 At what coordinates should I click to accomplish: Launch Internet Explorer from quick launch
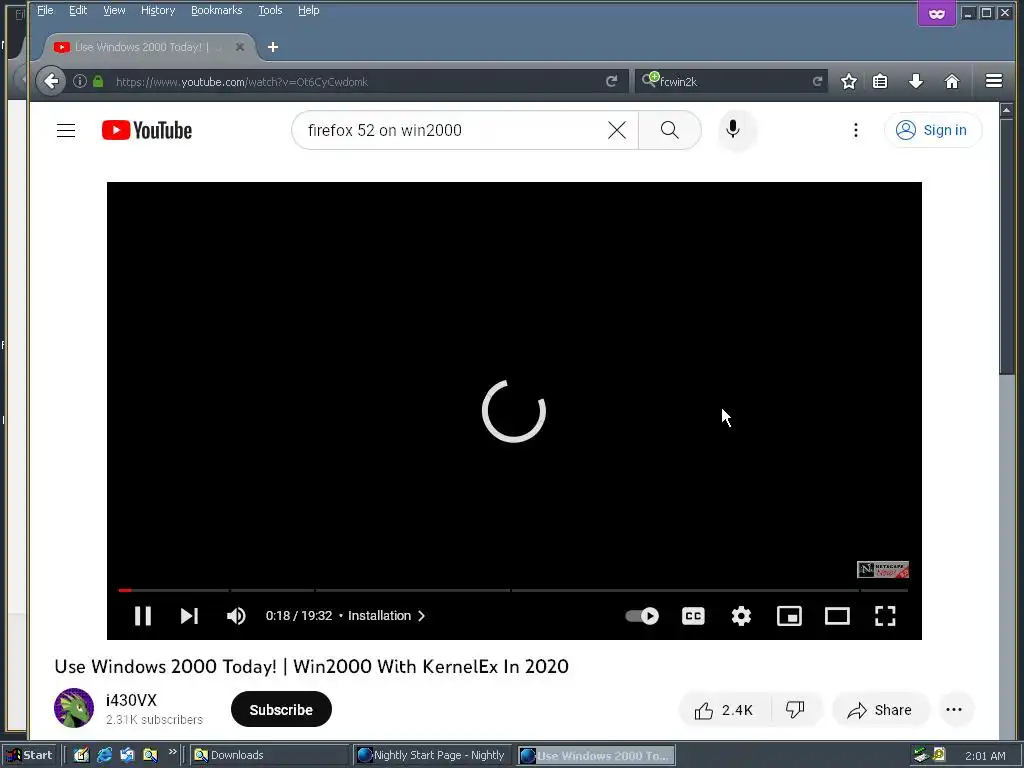(104, 755)
